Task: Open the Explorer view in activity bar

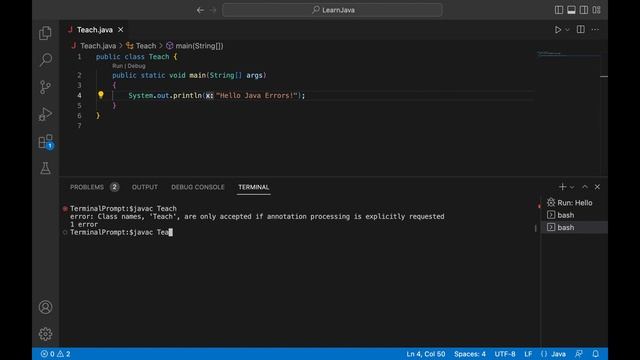Action: 45,33
